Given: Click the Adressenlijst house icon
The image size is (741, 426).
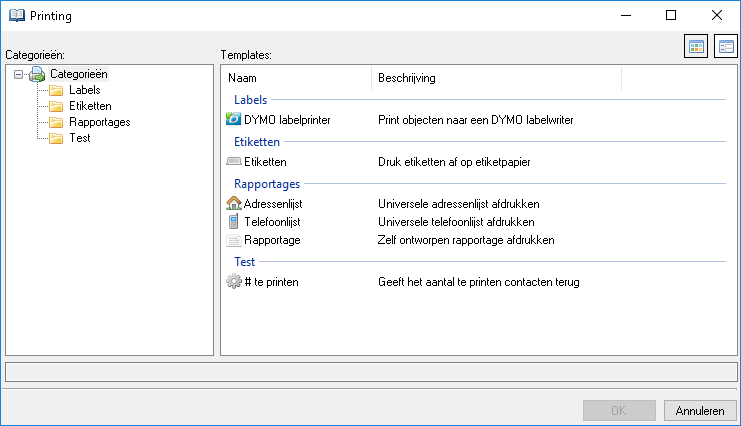Looking at the screenshot, I should (x=234, y=203).
